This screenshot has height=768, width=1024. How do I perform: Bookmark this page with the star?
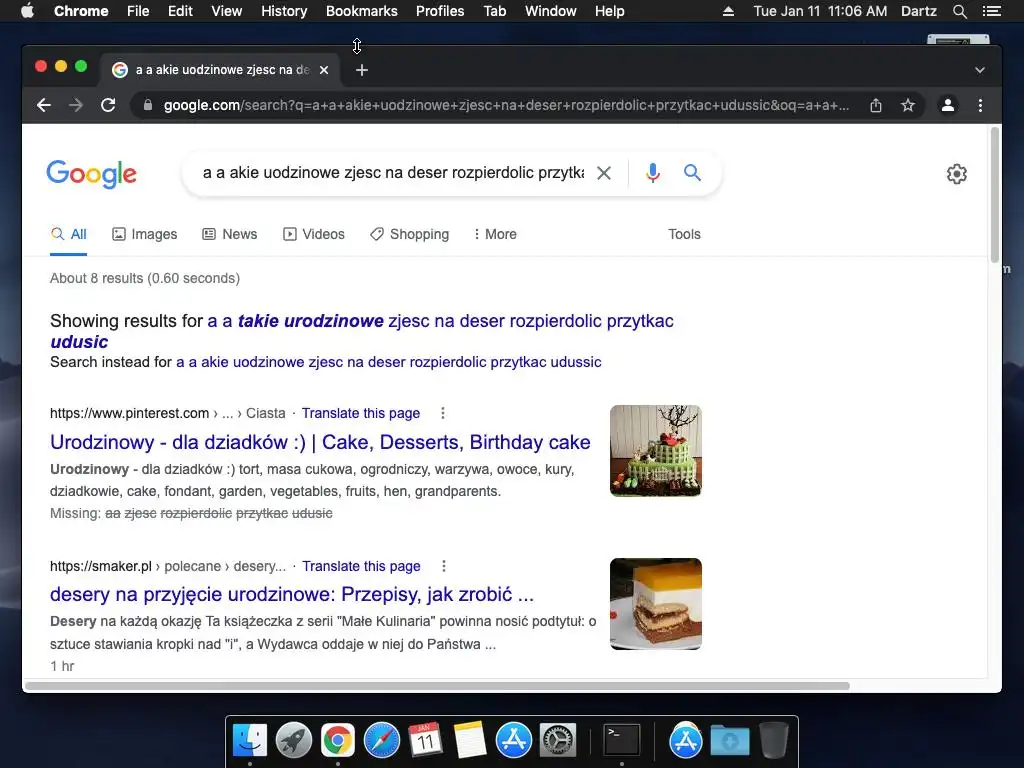(x=908, y=105)
